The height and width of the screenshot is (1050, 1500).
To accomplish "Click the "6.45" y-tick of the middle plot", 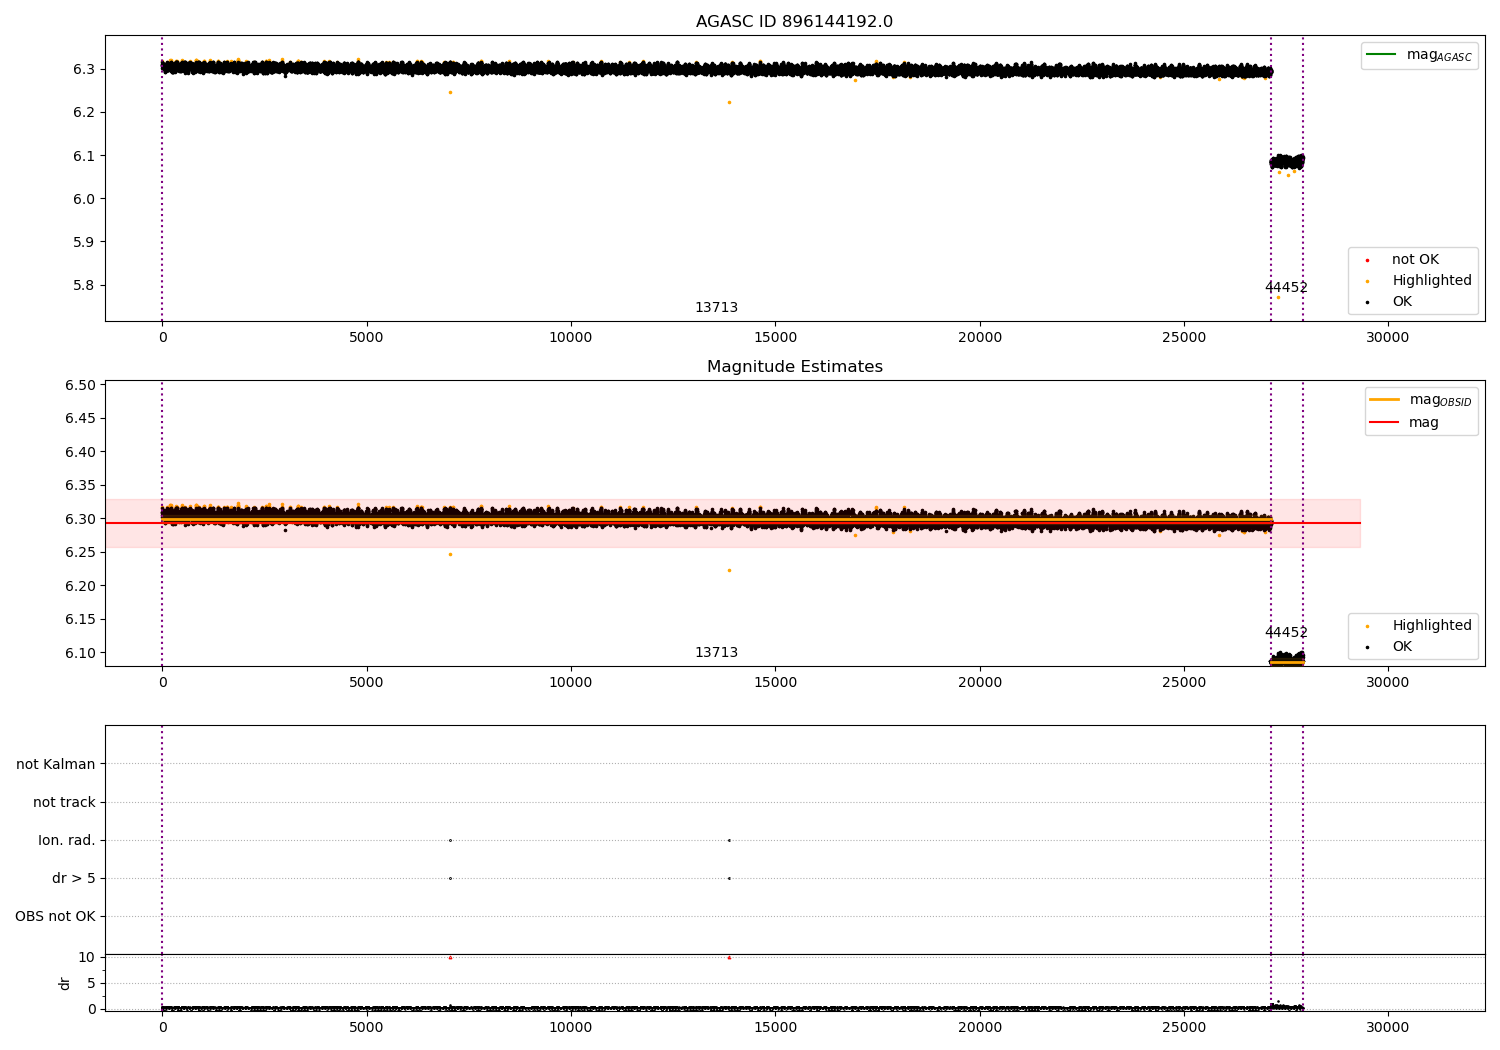I will (x=80, y=418).
